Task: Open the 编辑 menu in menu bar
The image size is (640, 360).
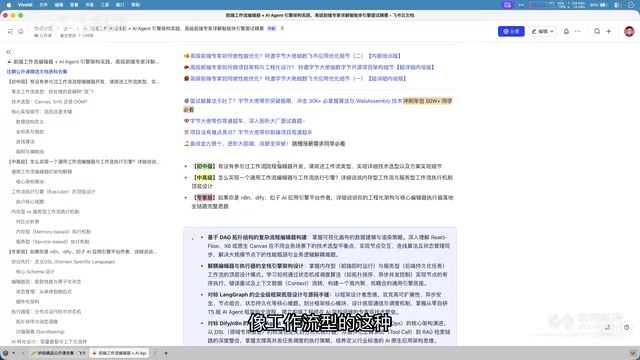Action: (59, 5)
